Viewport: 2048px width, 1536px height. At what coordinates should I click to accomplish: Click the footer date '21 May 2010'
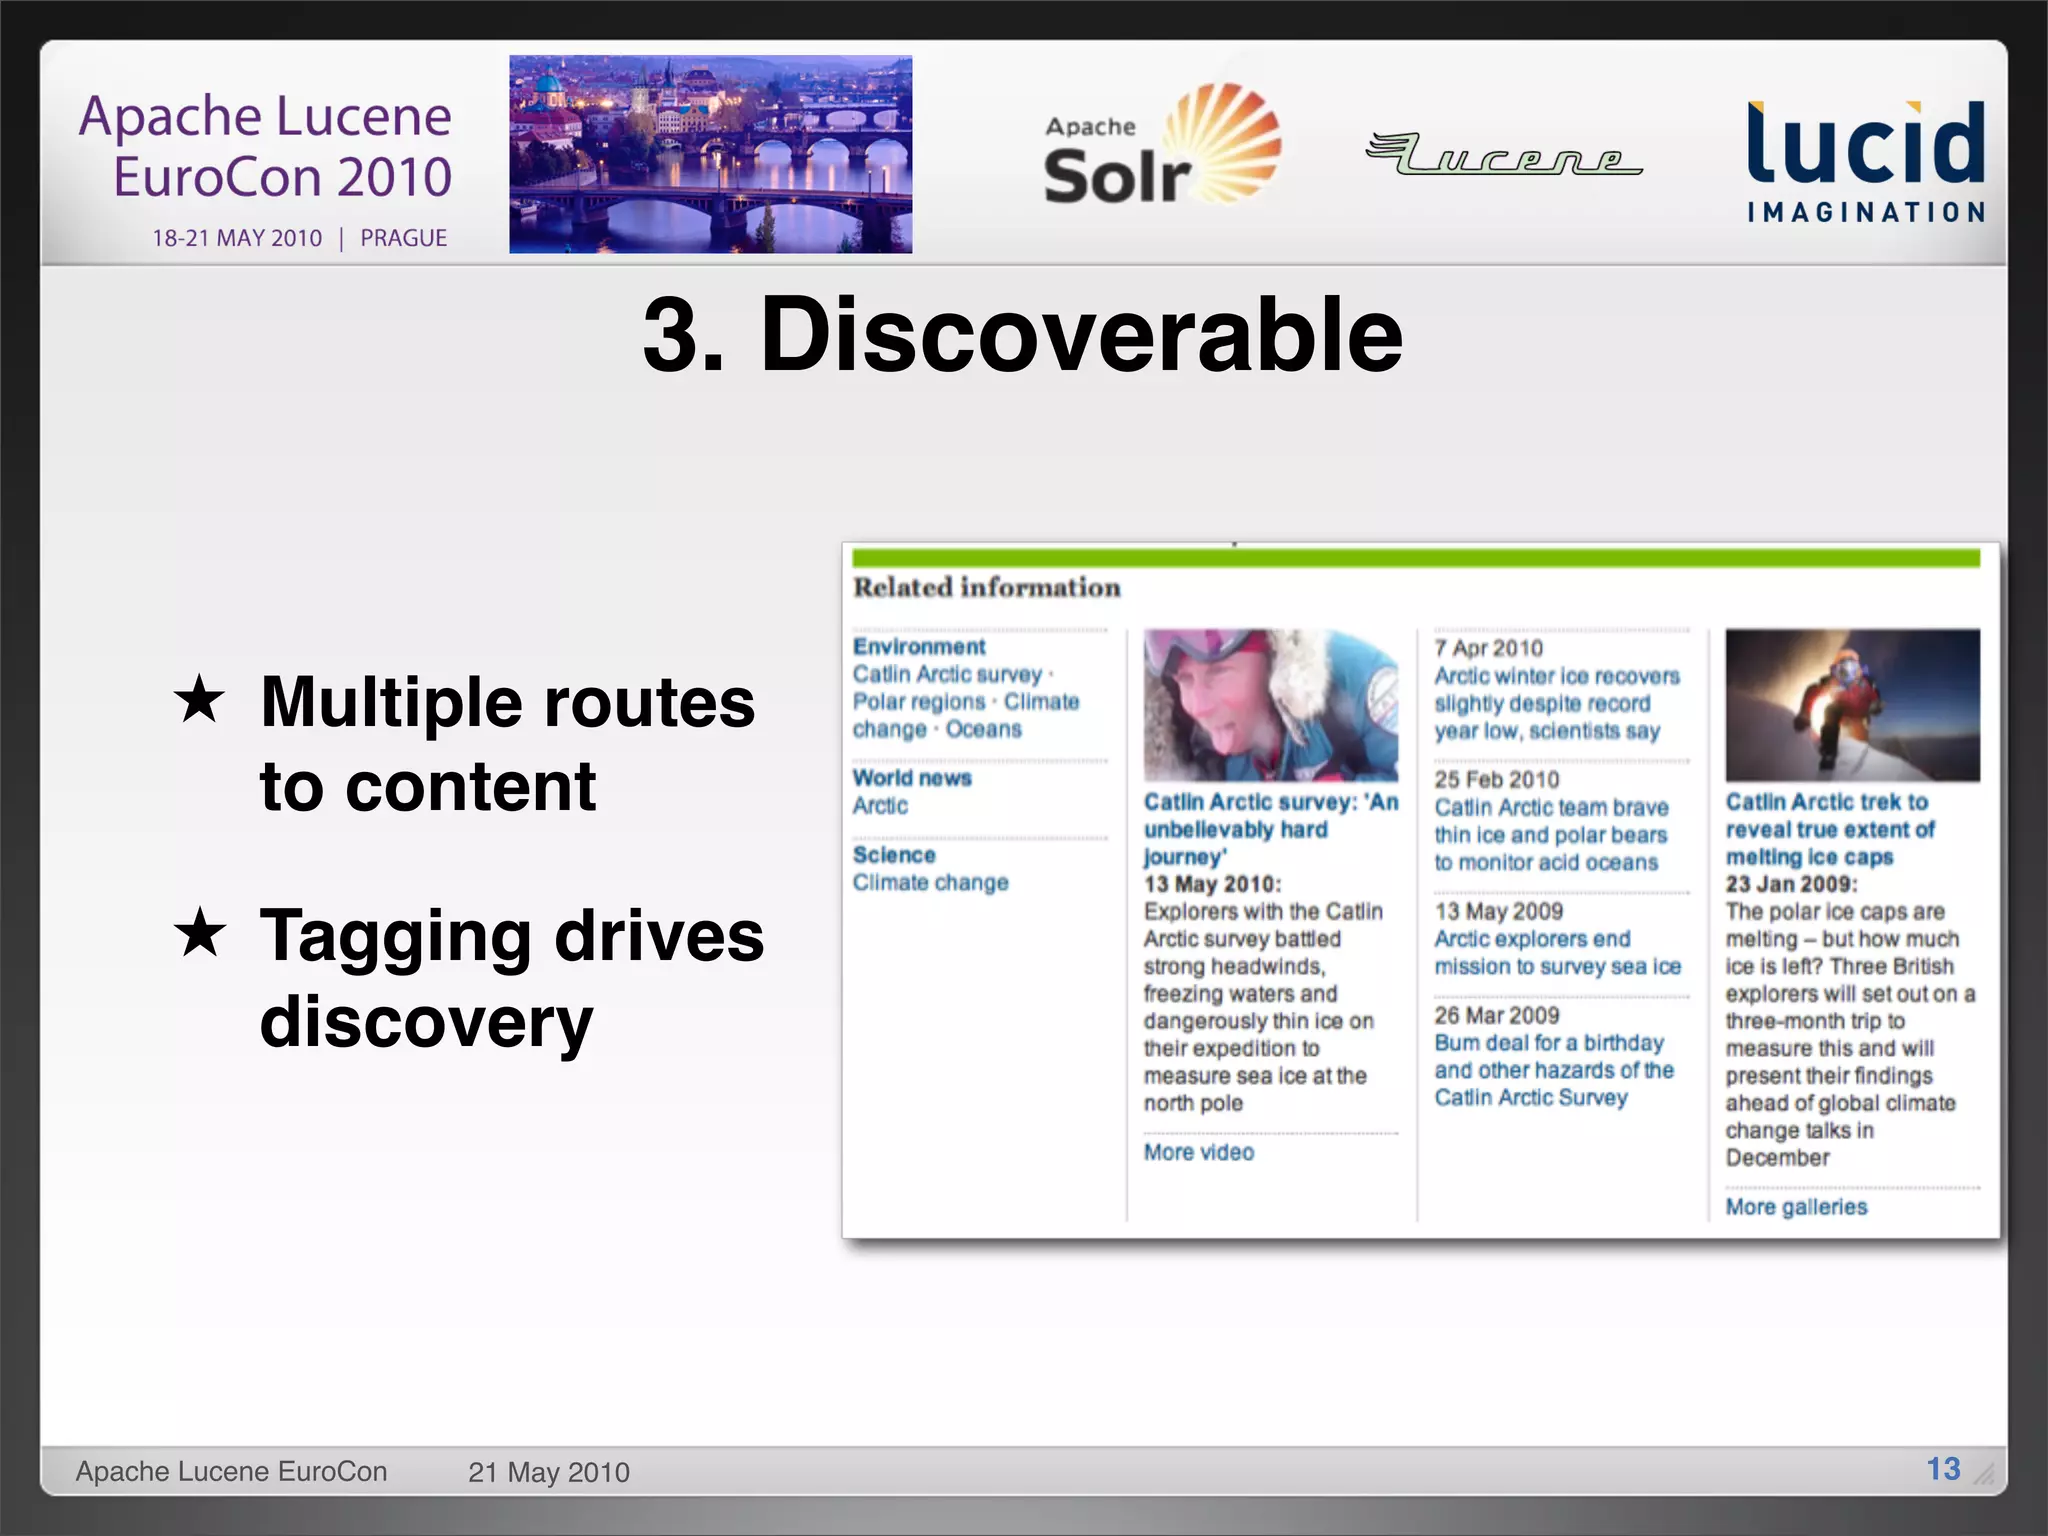tap(549, 1472)
